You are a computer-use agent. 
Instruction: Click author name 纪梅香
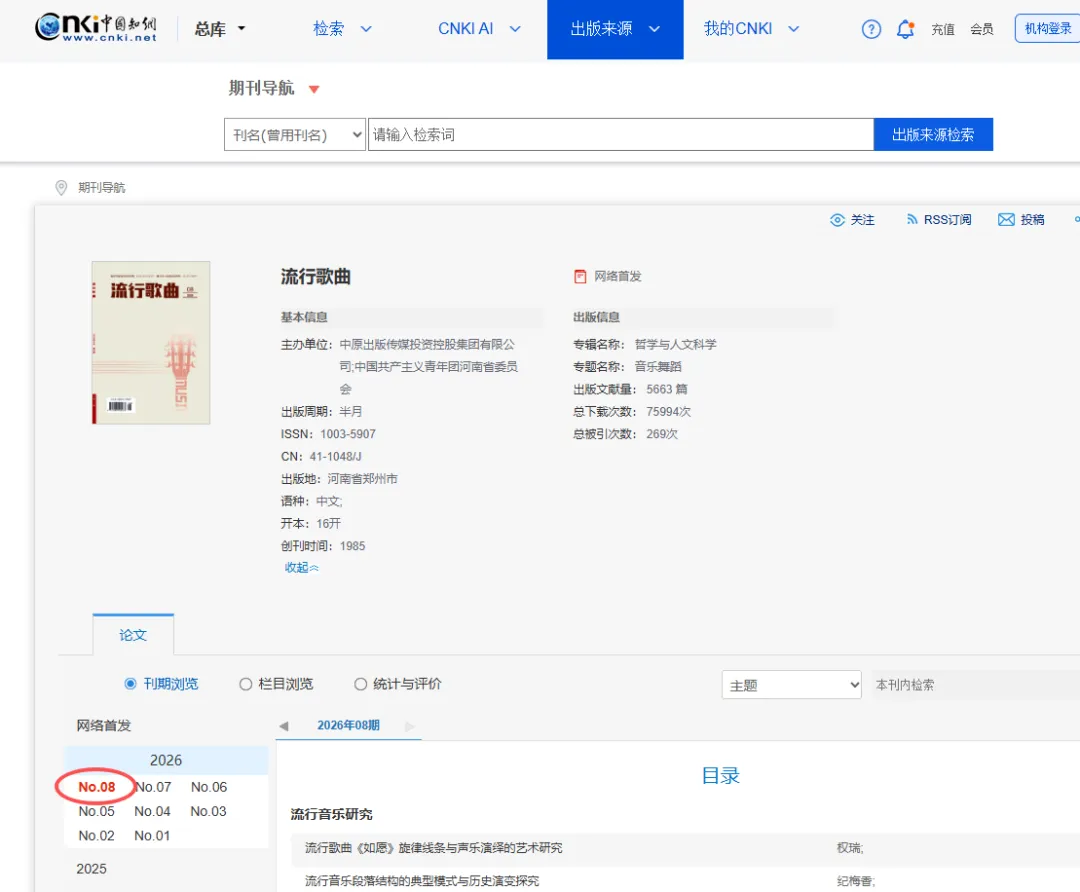point(853,881)
